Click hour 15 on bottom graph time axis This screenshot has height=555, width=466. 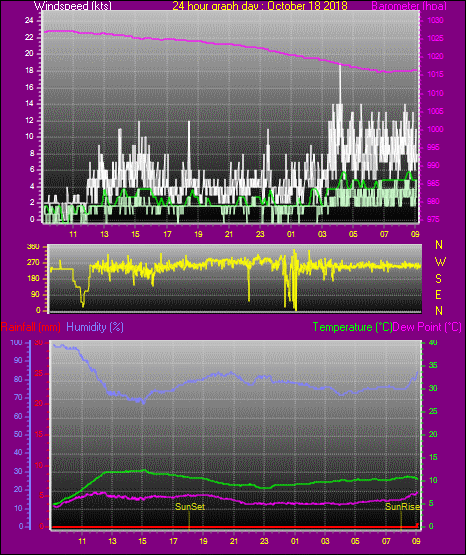(x=142, y=541)
